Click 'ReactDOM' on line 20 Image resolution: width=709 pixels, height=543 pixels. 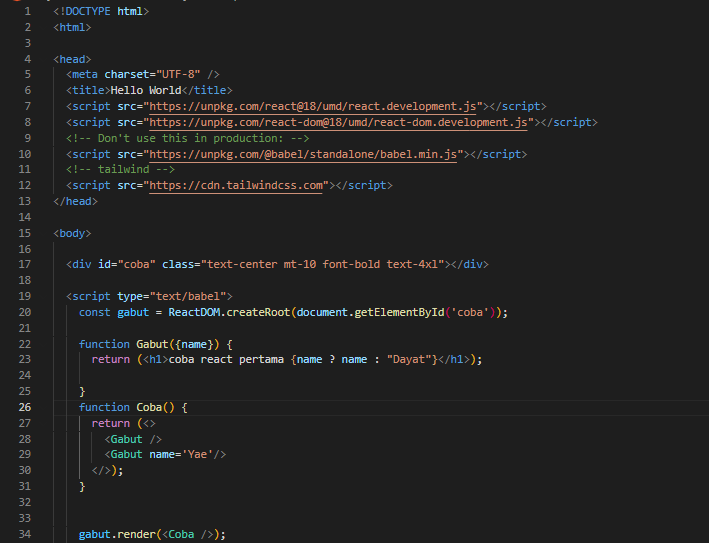(x=194, y=312)
